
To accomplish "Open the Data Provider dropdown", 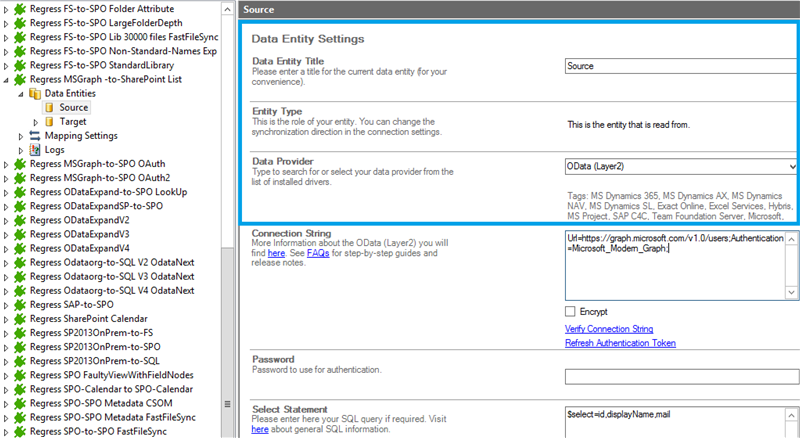I will 791,166.
